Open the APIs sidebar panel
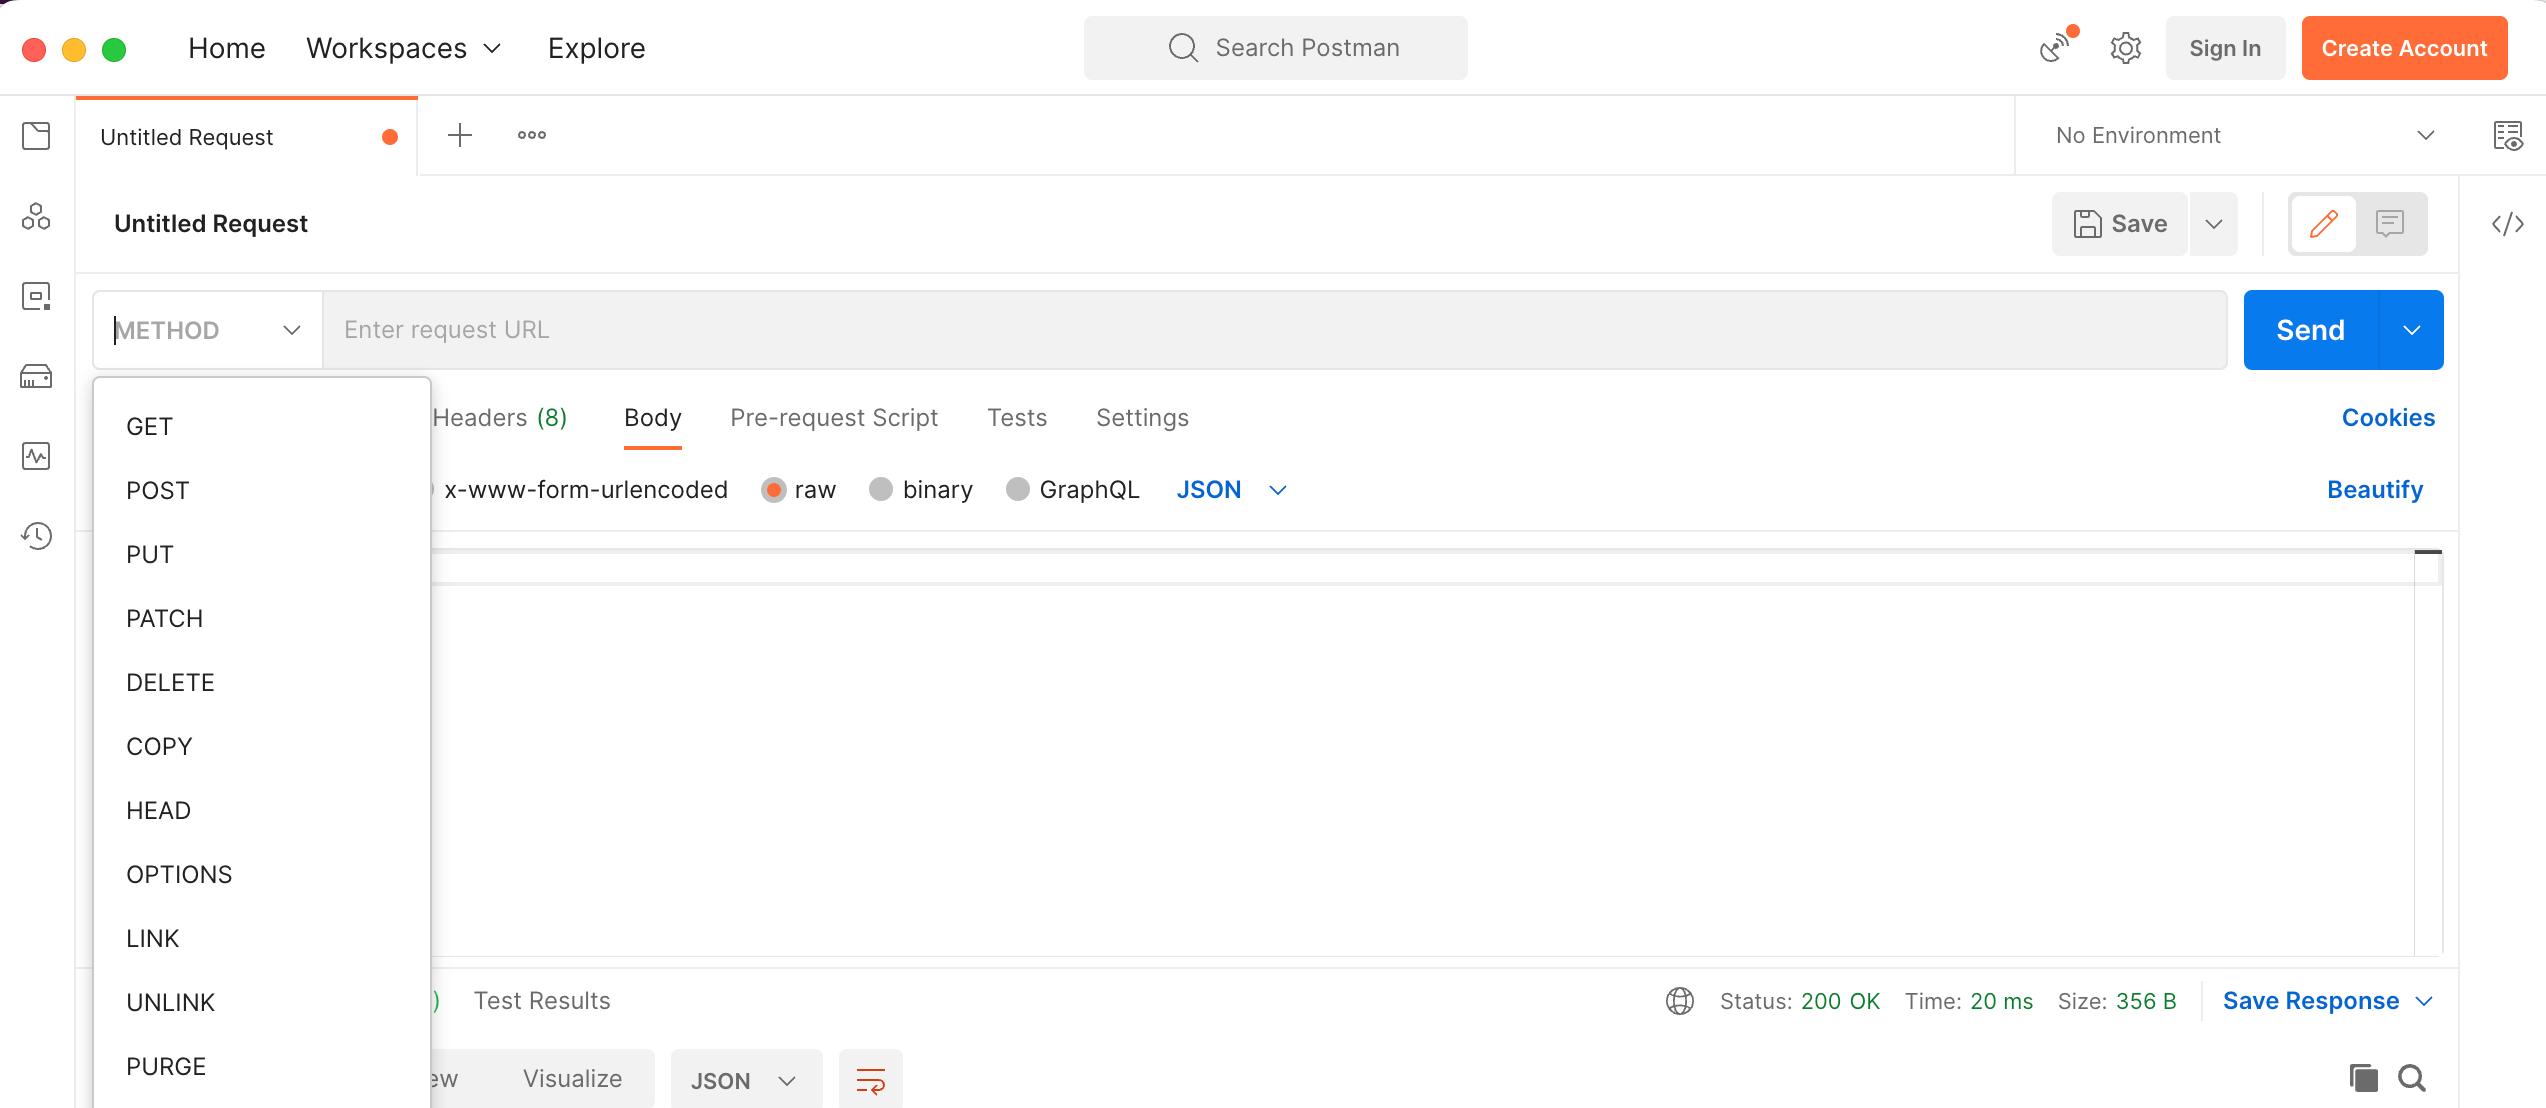Screen dimensions: 2546x1108 [x=36, y=217]
